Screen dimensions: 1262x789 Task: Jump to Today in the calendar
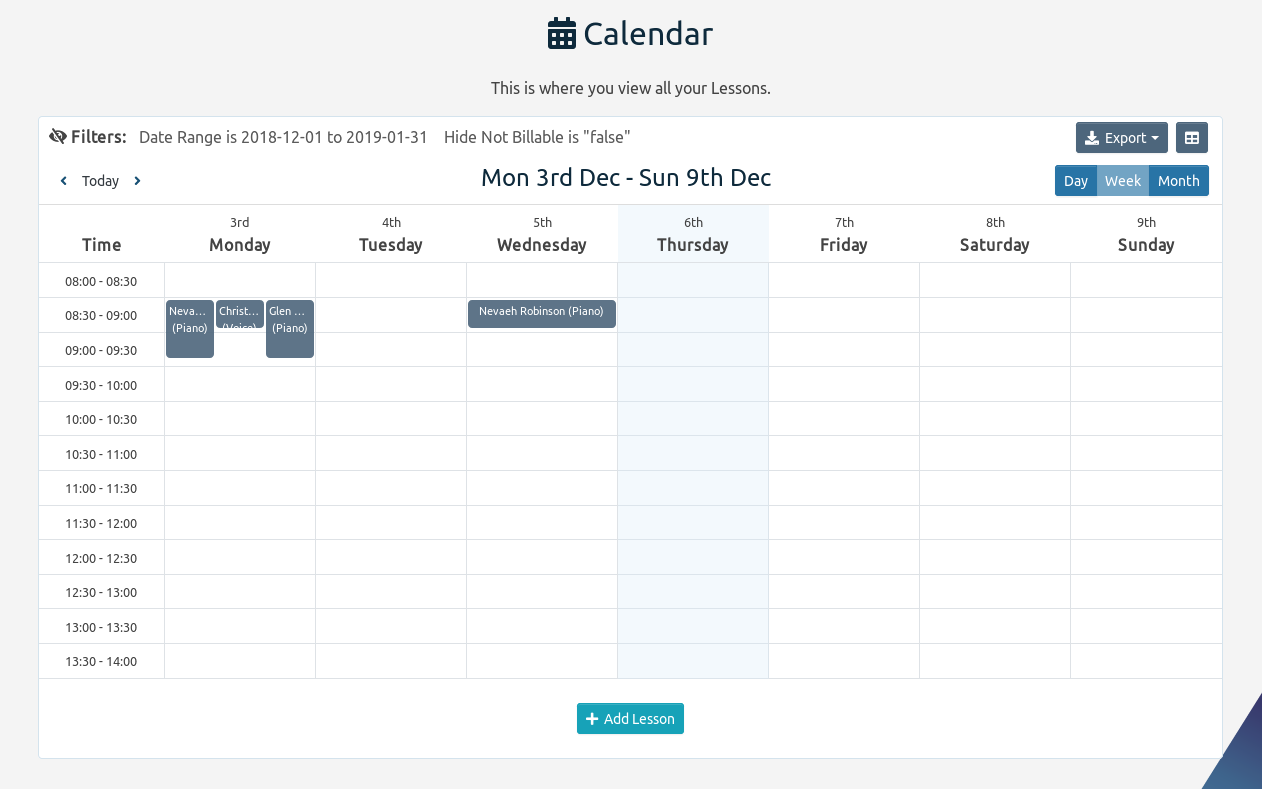(100, 181)
